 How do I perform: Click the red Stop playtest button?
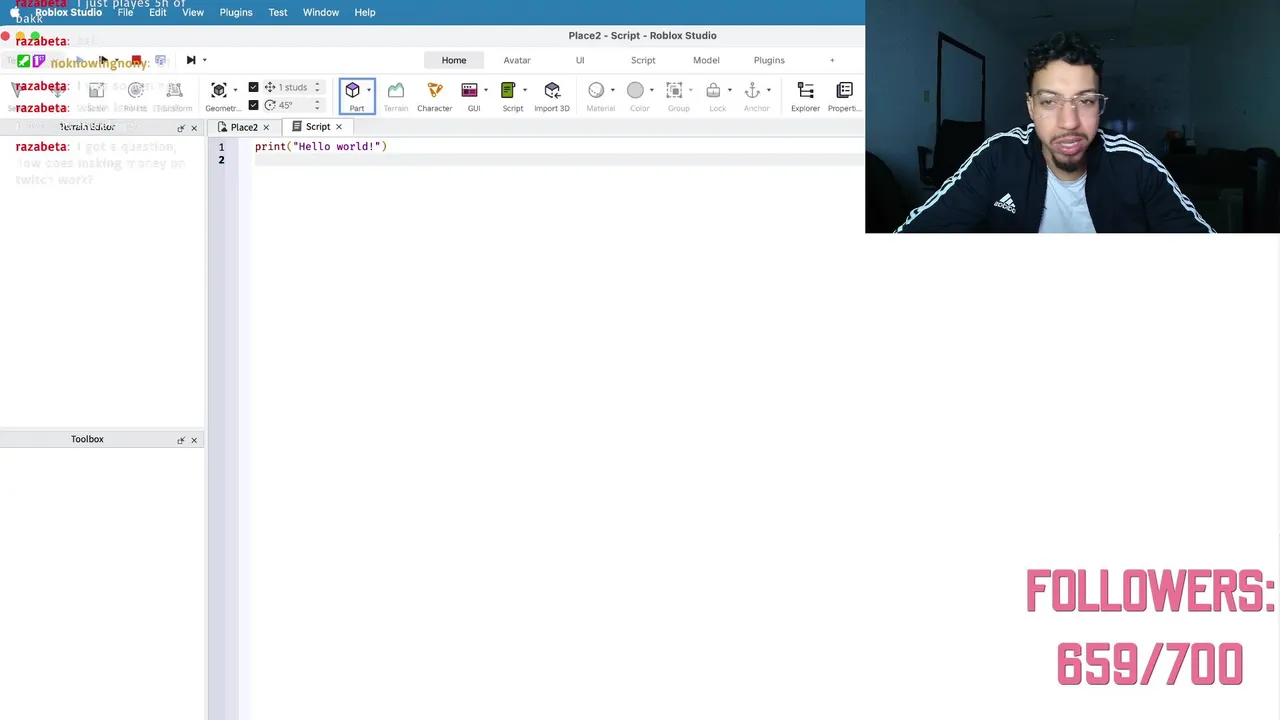(x=137, y=61)
